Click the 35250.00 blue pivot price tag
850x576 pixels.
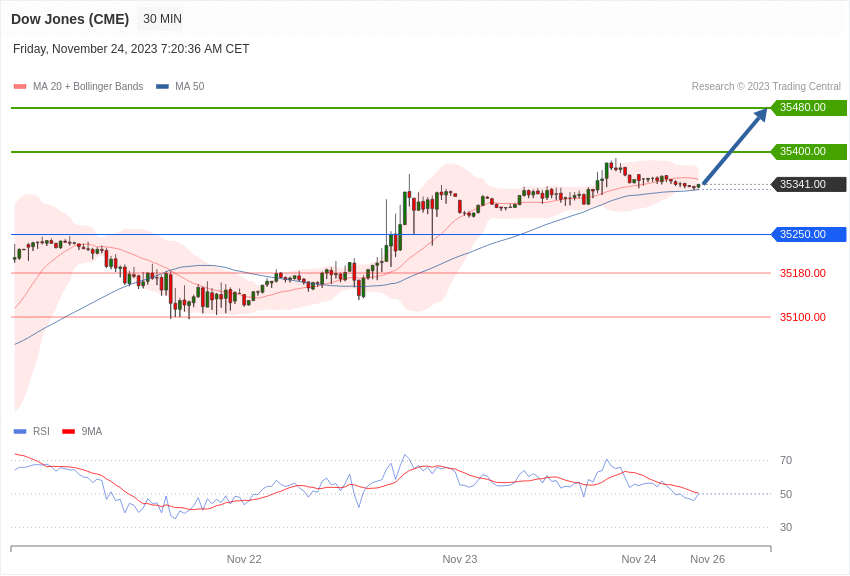(x=808, y=235)
